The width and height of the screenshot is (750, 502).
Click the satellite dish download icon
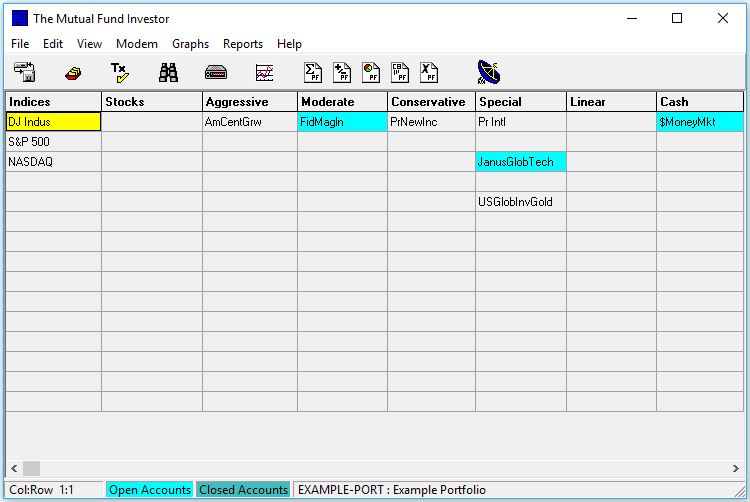click(x=488, y=72)
